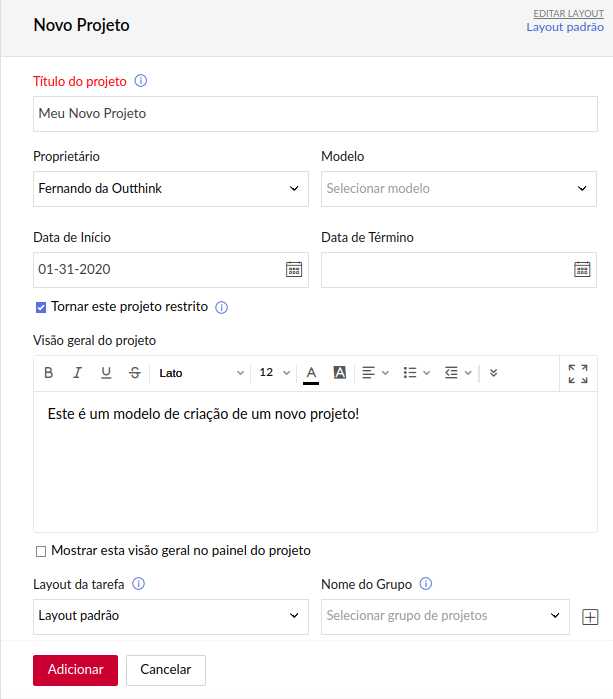Viewport: 613px width, 699px height.
Task: Toggle bold formatting in overview editor
Action: tap(49, 373)
